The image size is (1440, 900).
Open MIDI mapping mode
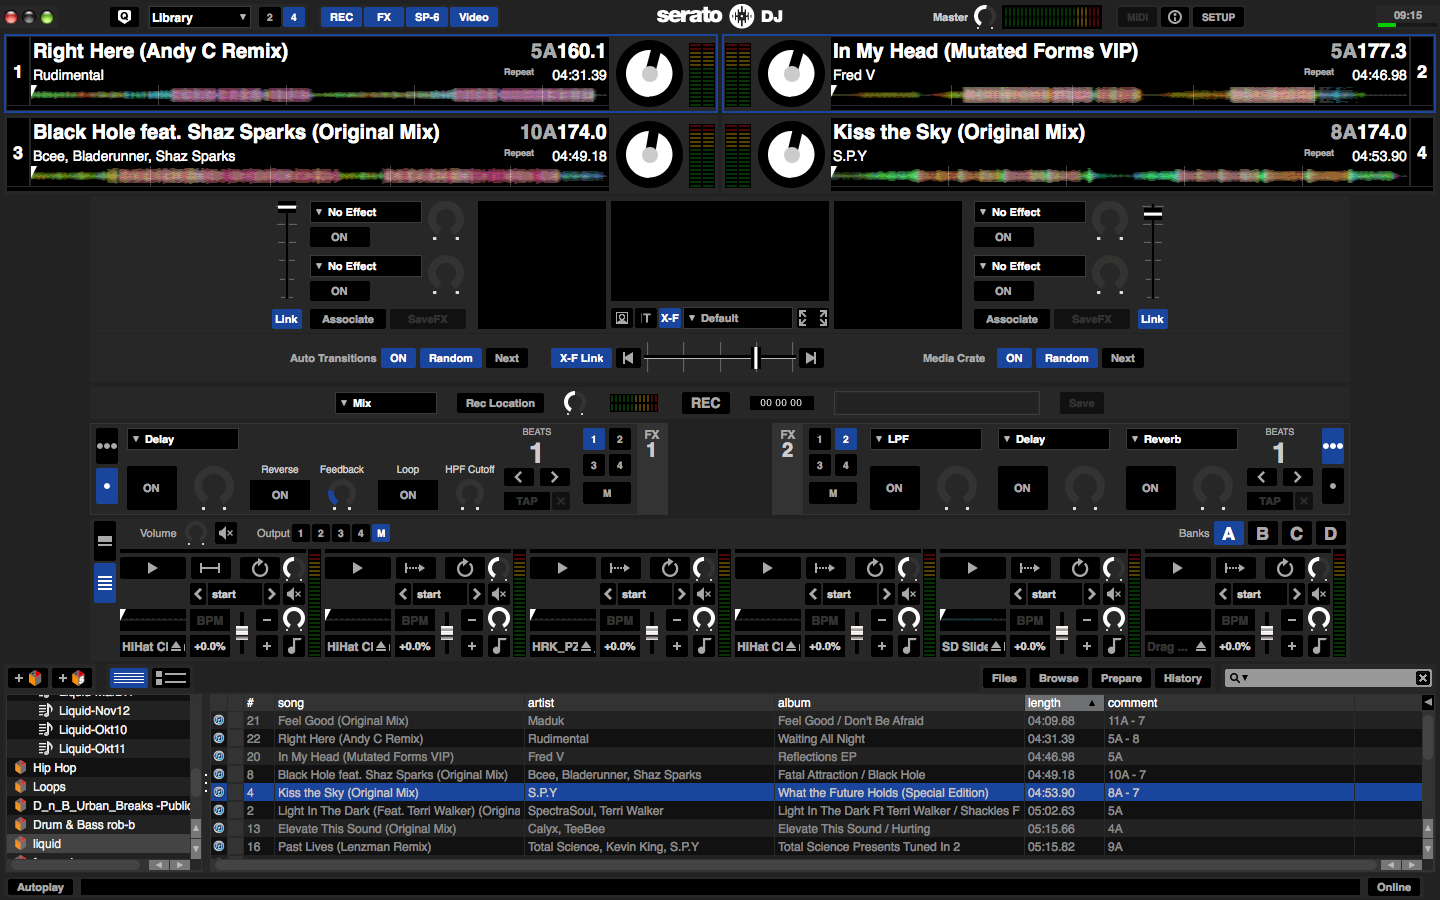[x=1137, y=17]
